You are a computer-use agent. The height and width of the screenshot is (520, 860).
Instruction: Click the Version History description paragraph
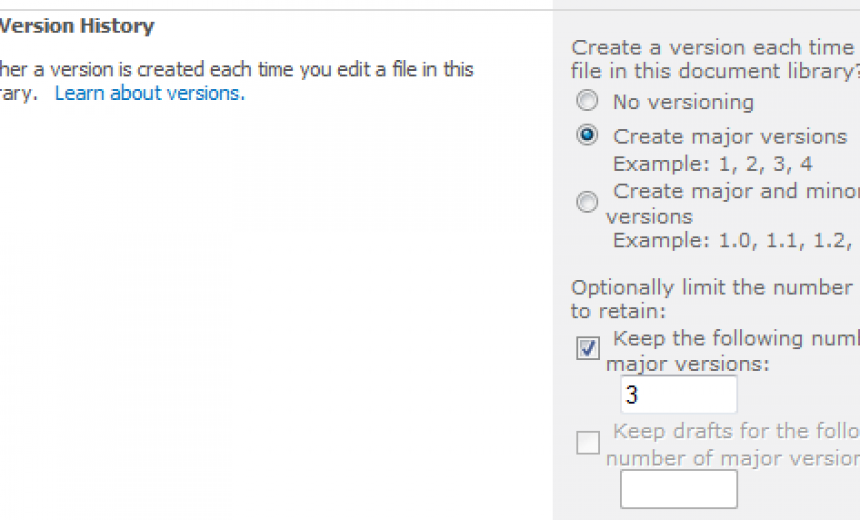[236, 70]
